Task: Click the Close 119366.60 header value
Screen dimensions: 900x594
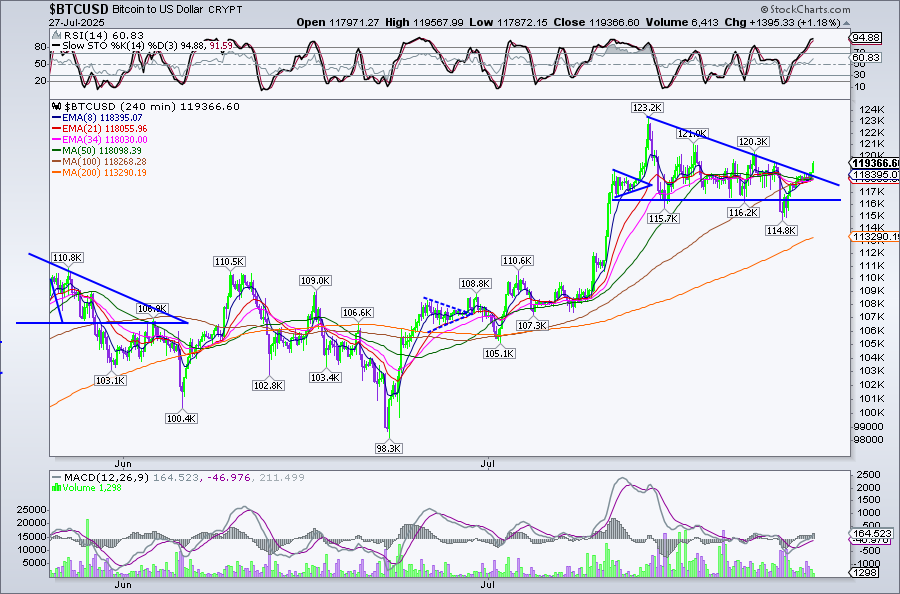Action: coord(596,22)
